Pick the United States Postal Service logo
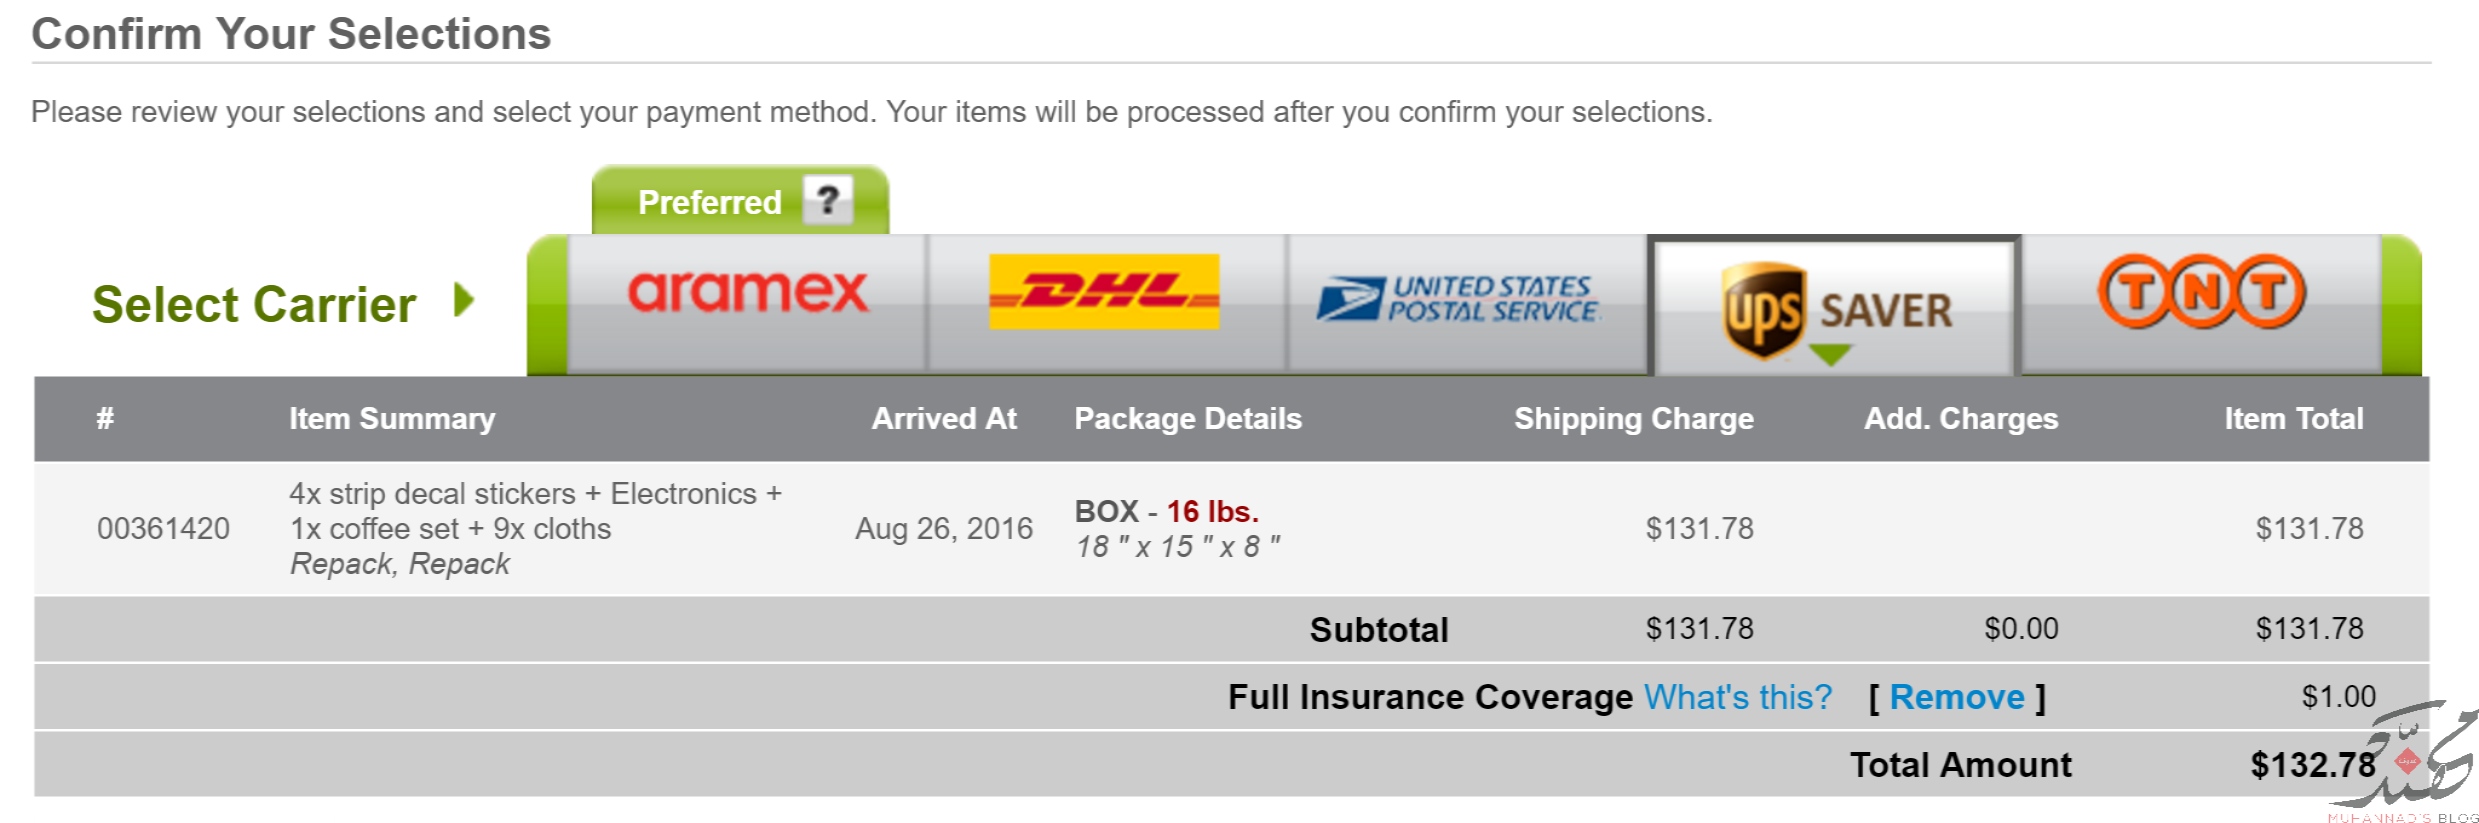The height and width of the screenshot is (823, 2479). tap(1458, 298)
